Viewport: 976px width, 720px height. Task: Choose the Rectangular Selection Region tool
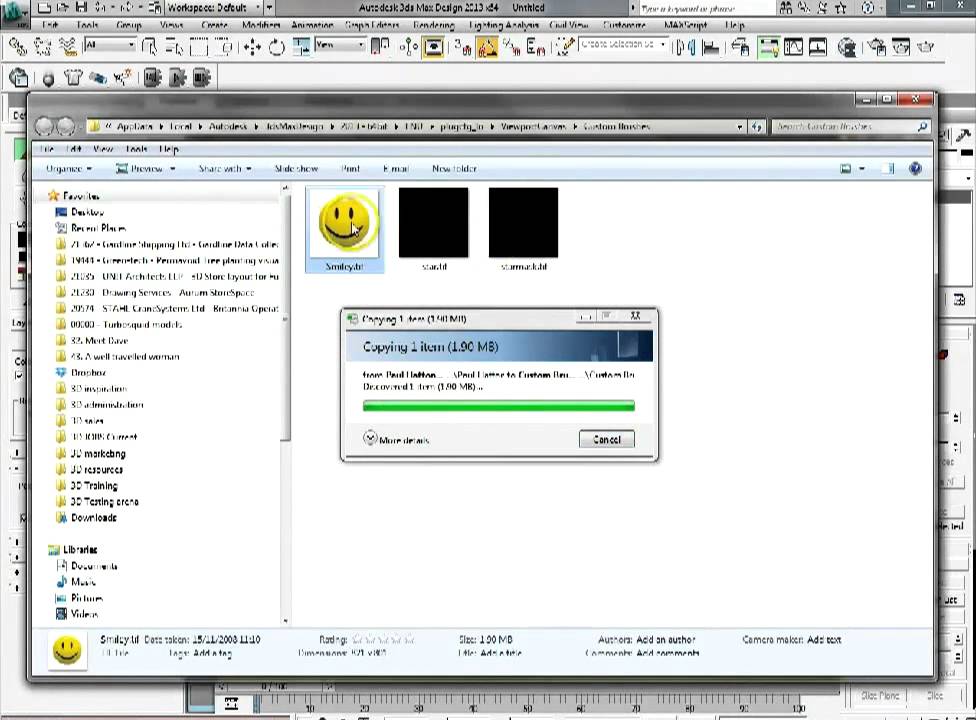click(199, 47)
